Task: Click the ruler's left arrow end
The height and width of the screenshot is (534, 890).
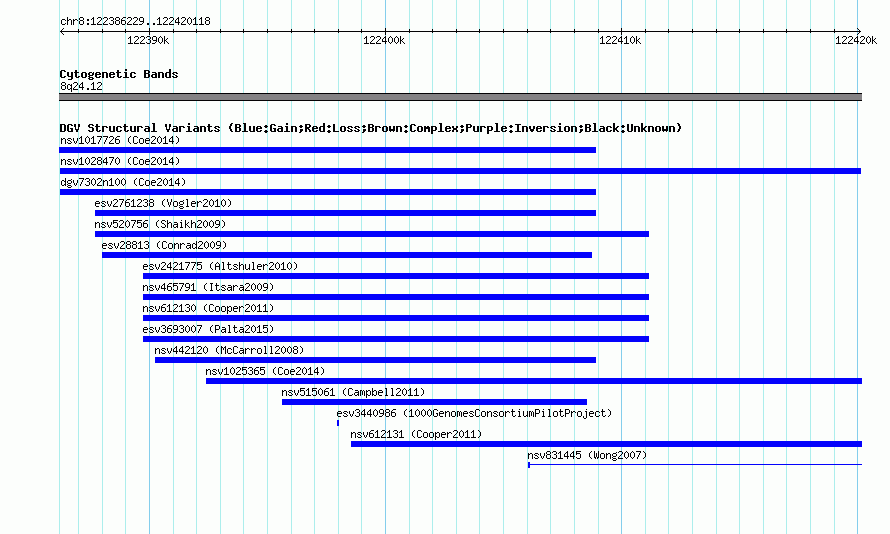Action: tap(62, 31)
